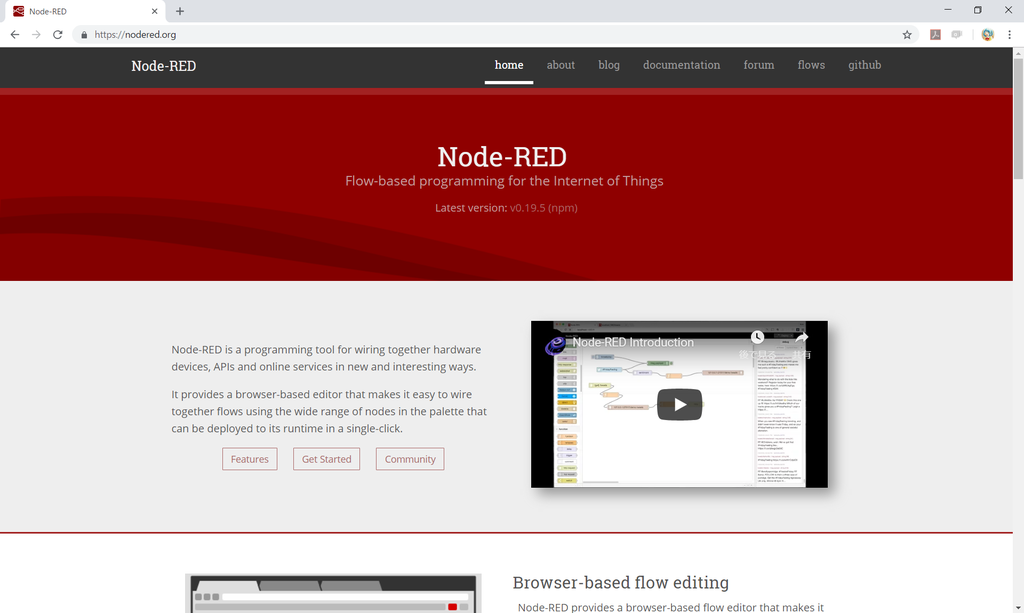The height and width of the screenshot is (613, 1024).
Task: Click the Flow-based programming tagline text
Action: [504, 181]
